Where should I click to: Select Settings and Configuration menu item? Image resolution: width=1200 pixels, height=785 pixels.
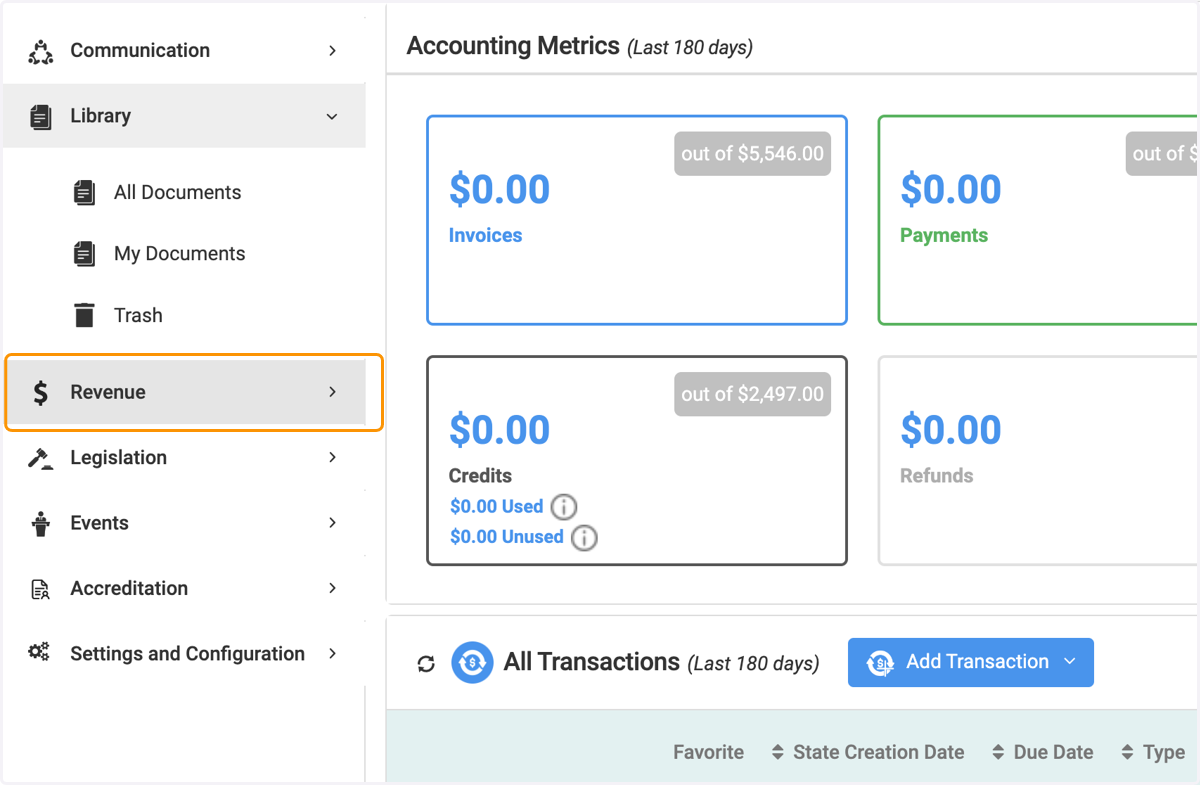point(185,654)
